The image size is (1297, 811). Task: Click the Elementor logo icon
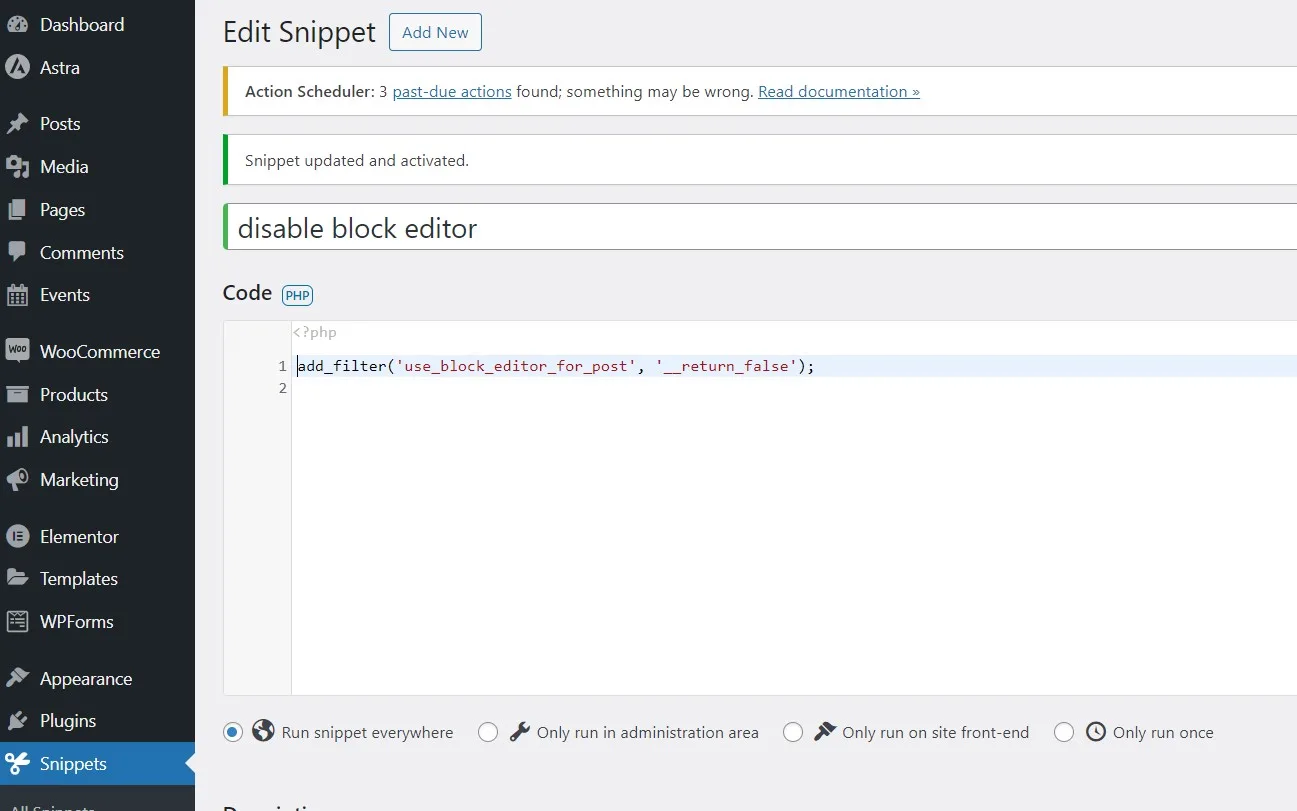[17, 536]
